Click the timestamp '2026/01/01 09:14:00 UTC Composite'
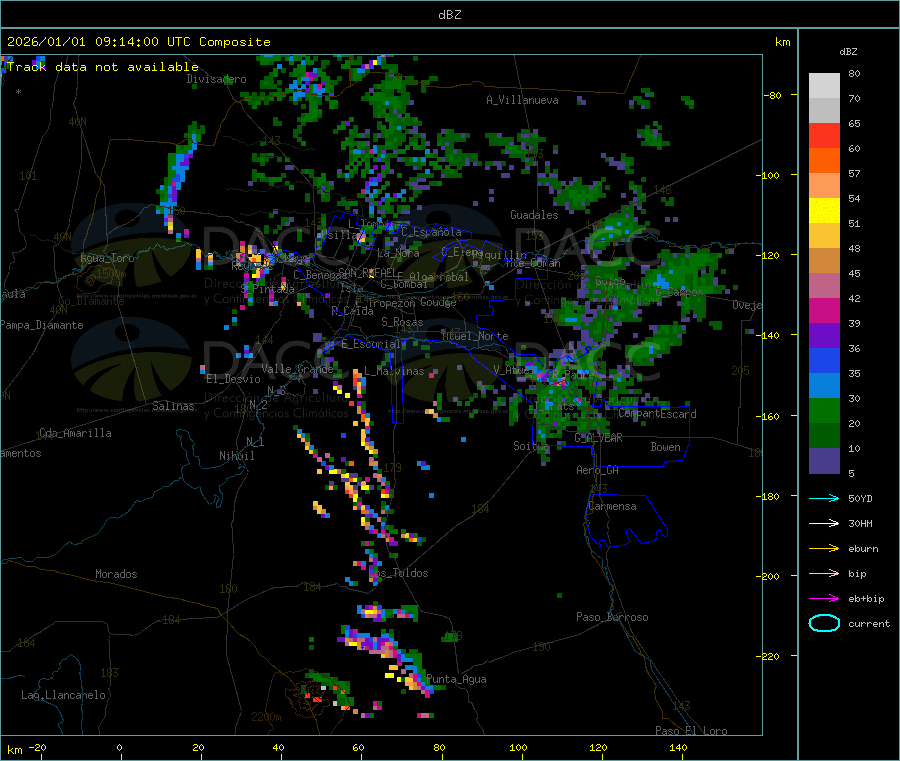Image resolution: width=900 pixels, height=761 pixels. click(138, 42)
